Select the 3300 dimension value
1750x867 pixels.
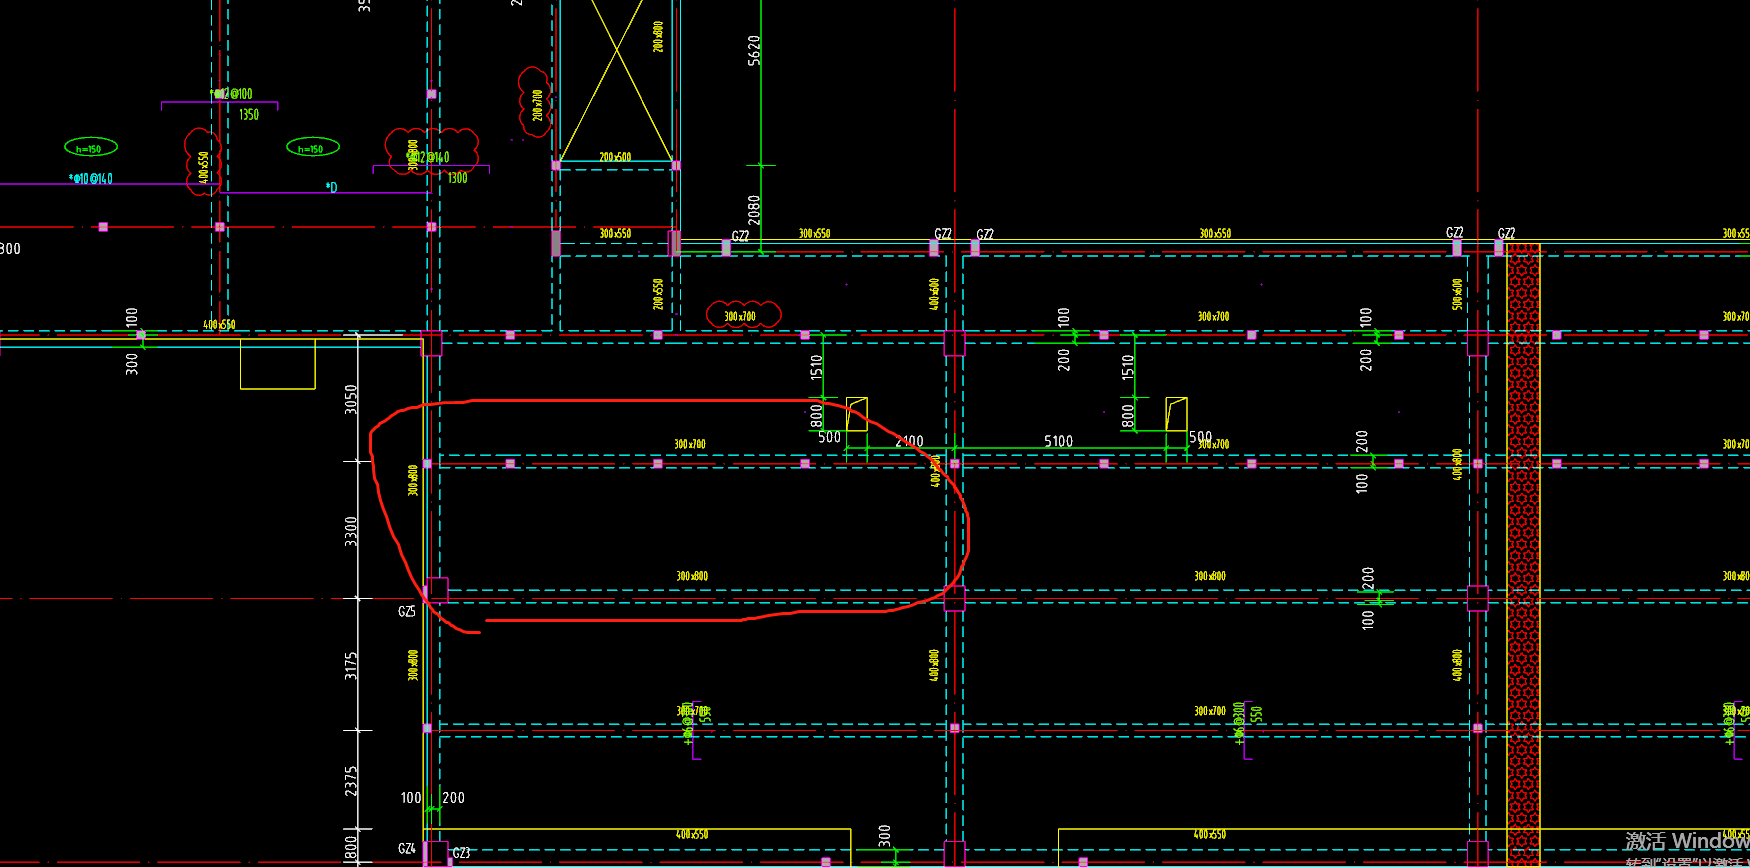coord(350,531)
